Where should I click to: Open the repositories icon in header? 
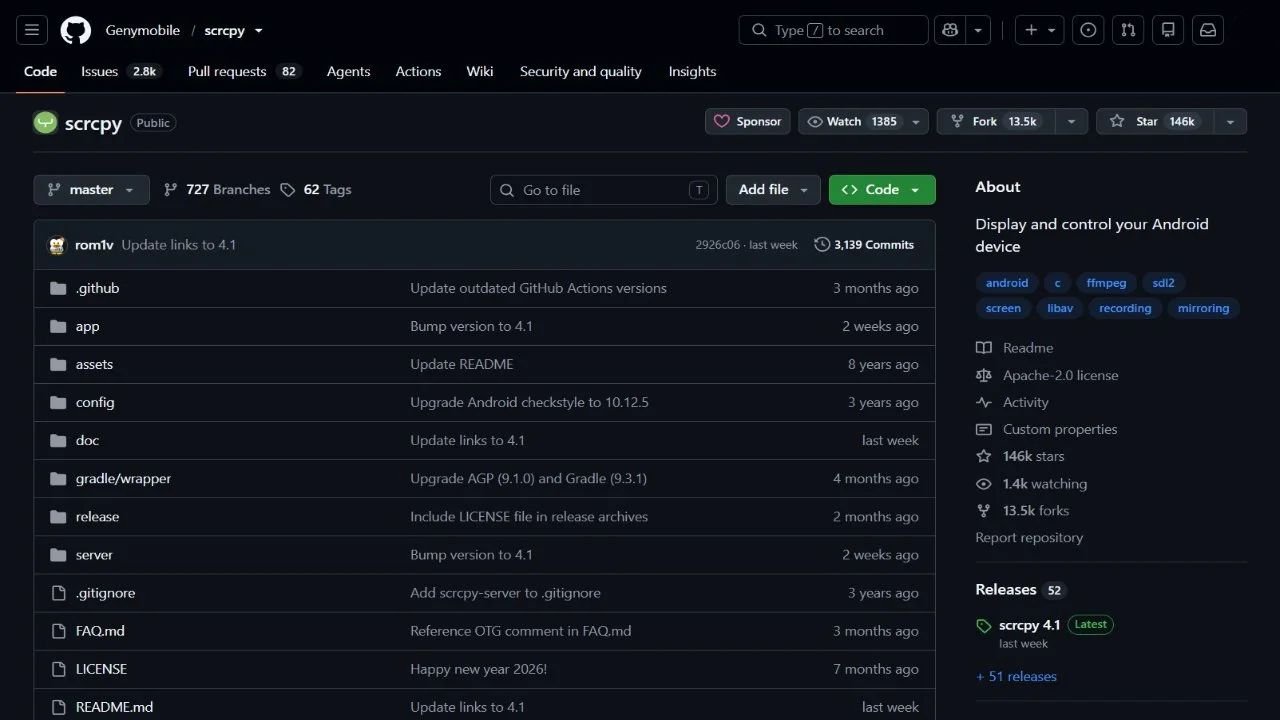coord(1168,30)
